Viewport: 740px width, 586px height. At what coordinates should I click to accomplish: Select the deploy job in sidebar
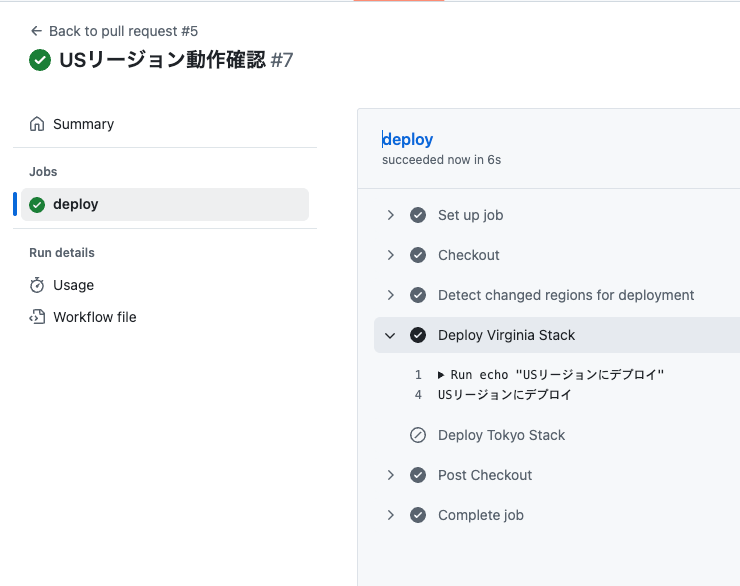coord(76,204)
